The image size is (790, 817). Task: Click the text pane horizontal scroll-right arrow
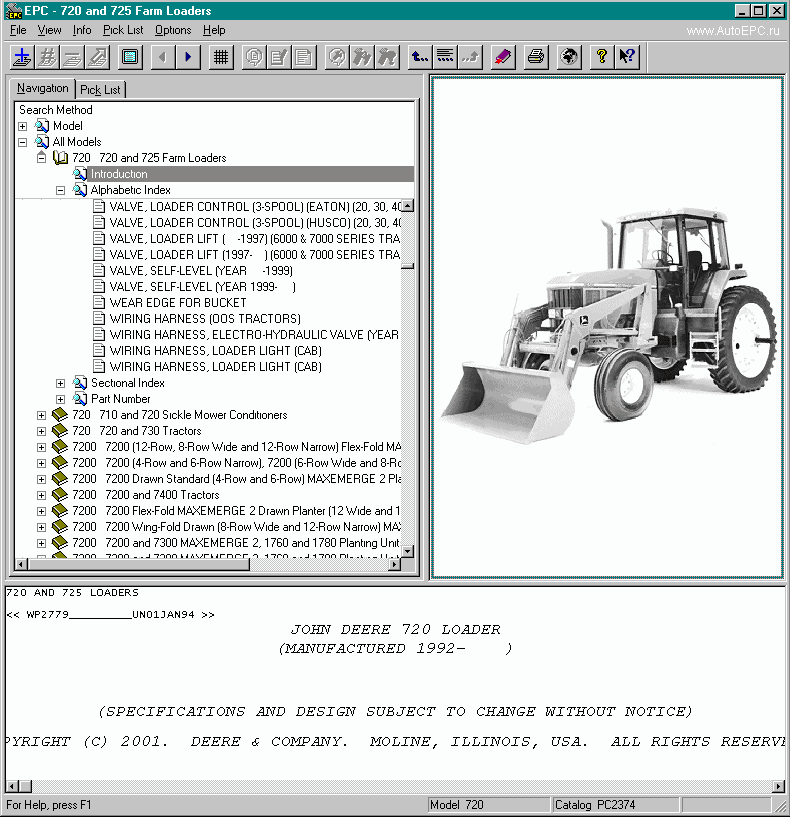(x=779, y=786)
